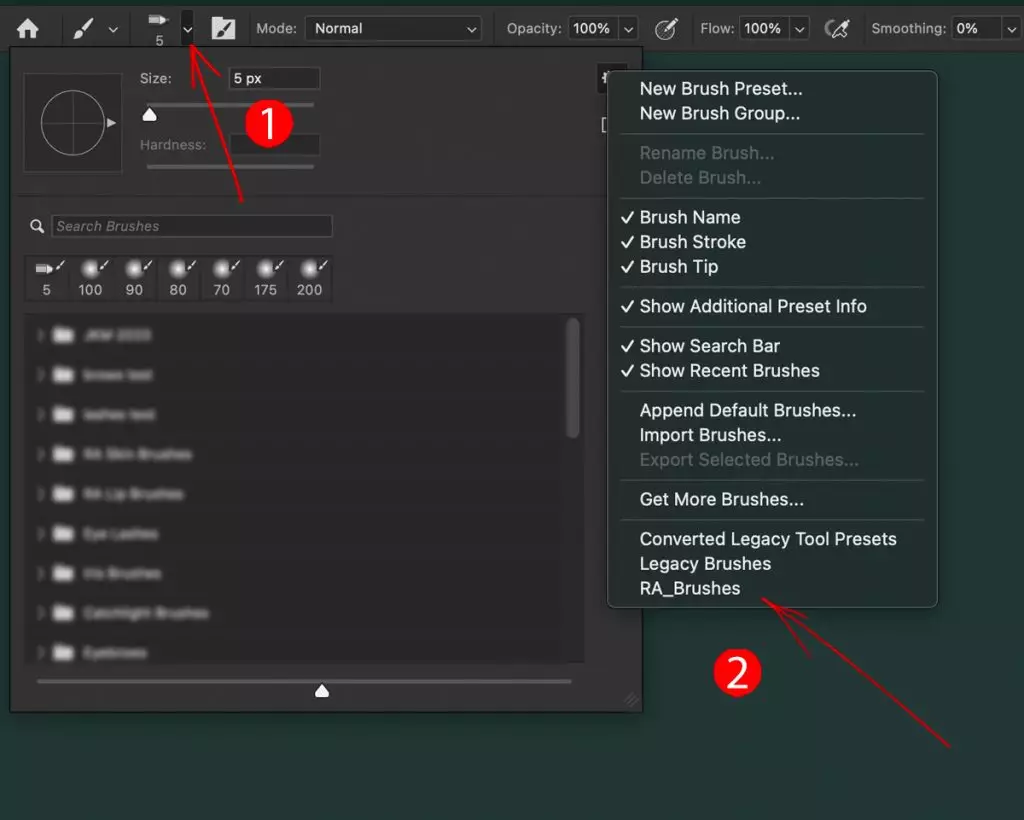Screen dimensions: 1024x820
Task: Load the Legacy Brushes set
Action: click(x=705, y=564)
